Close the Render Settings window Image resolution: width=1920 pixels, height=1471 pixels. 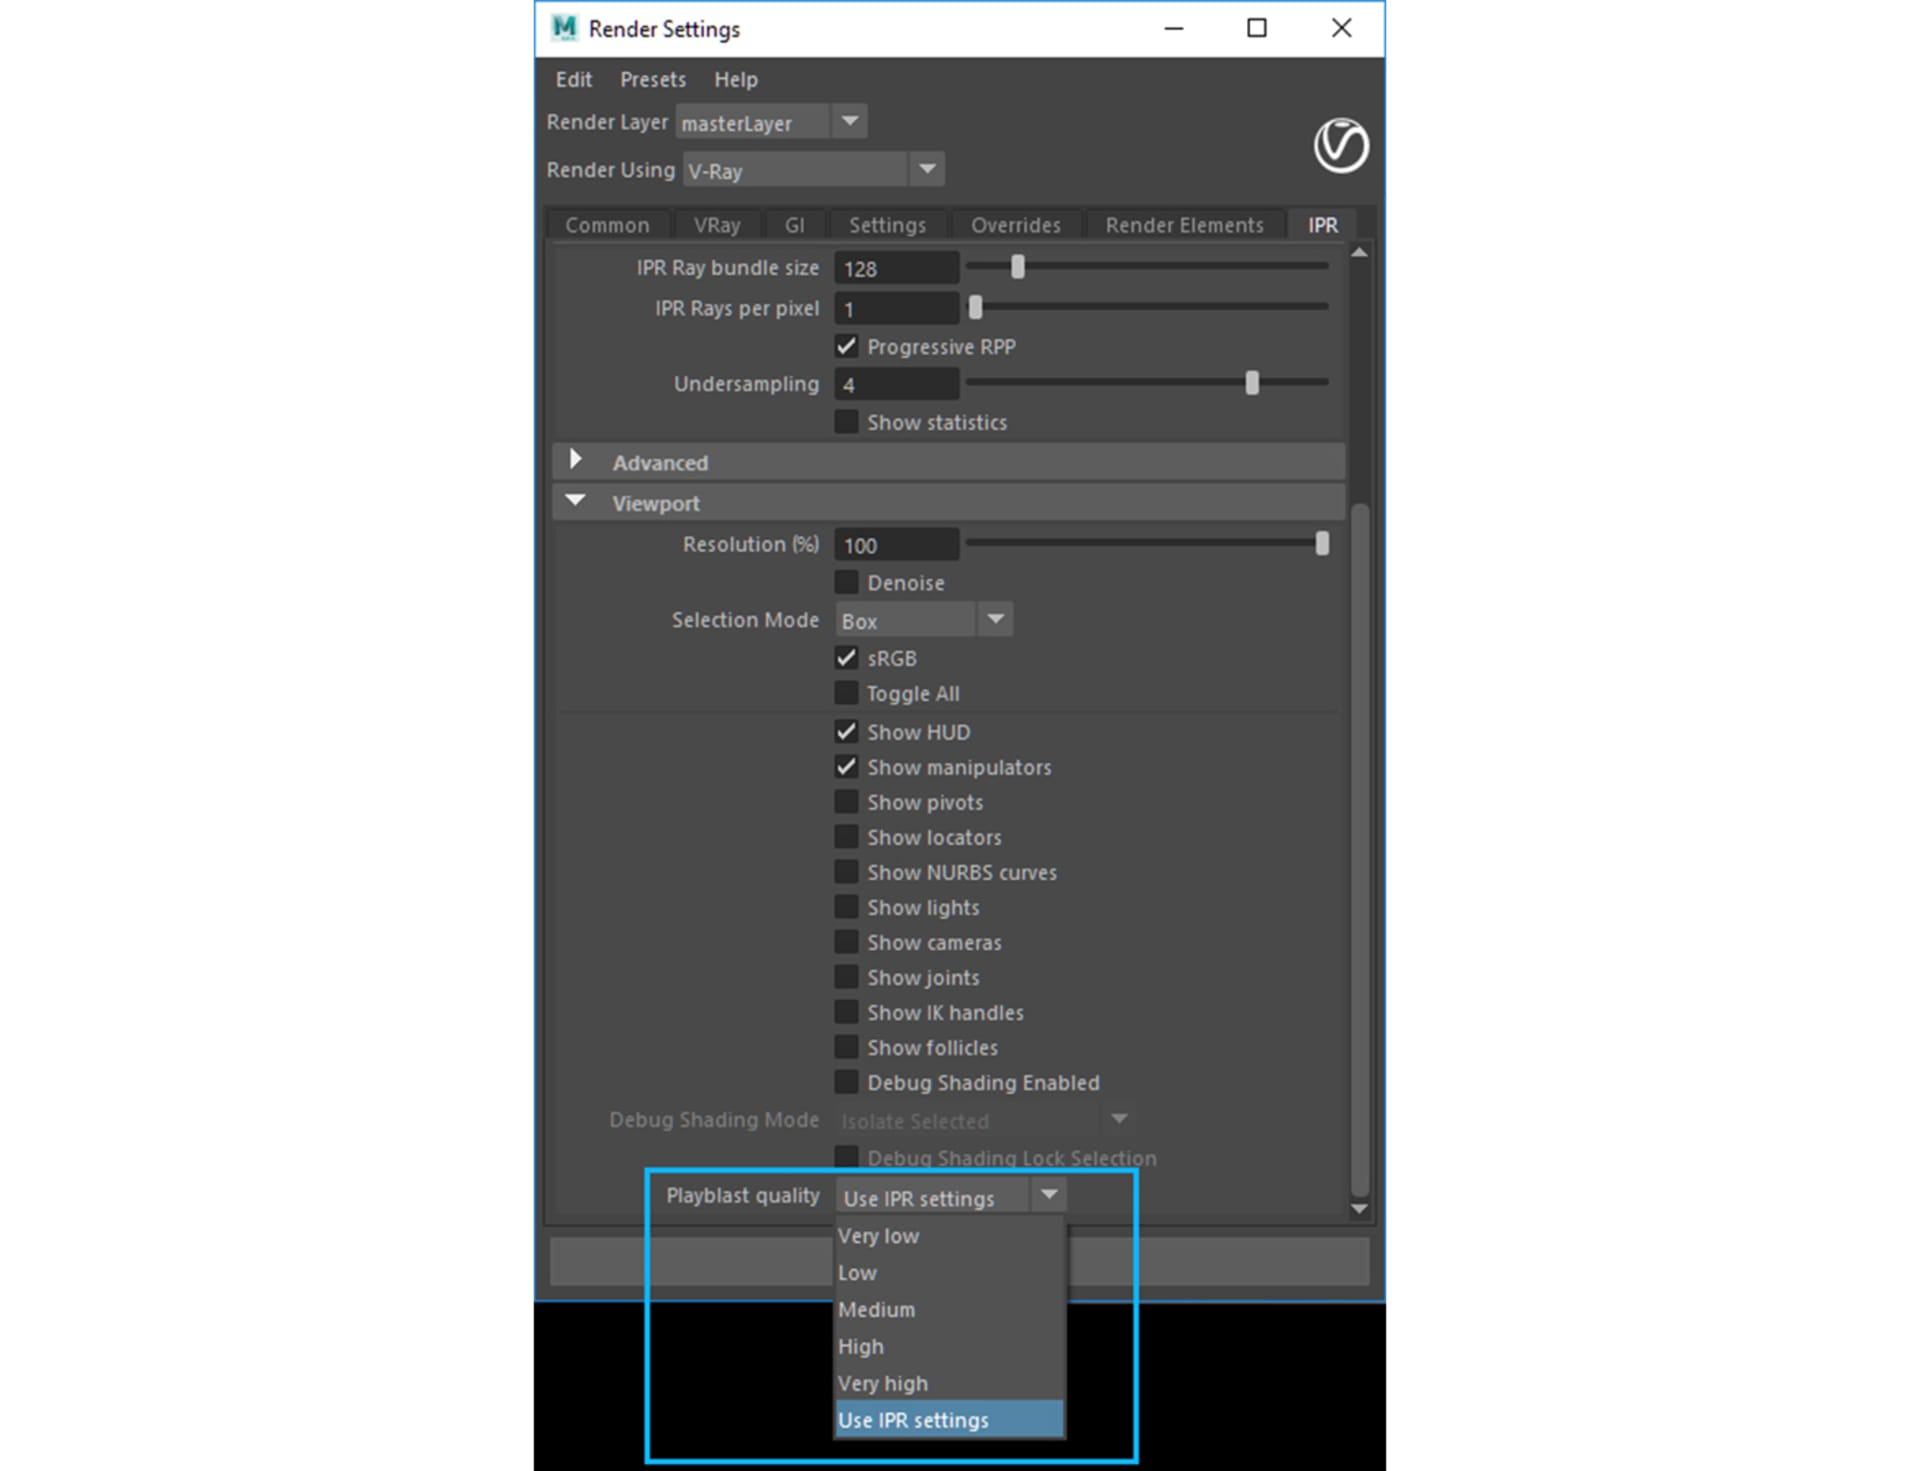(1341, 28)
